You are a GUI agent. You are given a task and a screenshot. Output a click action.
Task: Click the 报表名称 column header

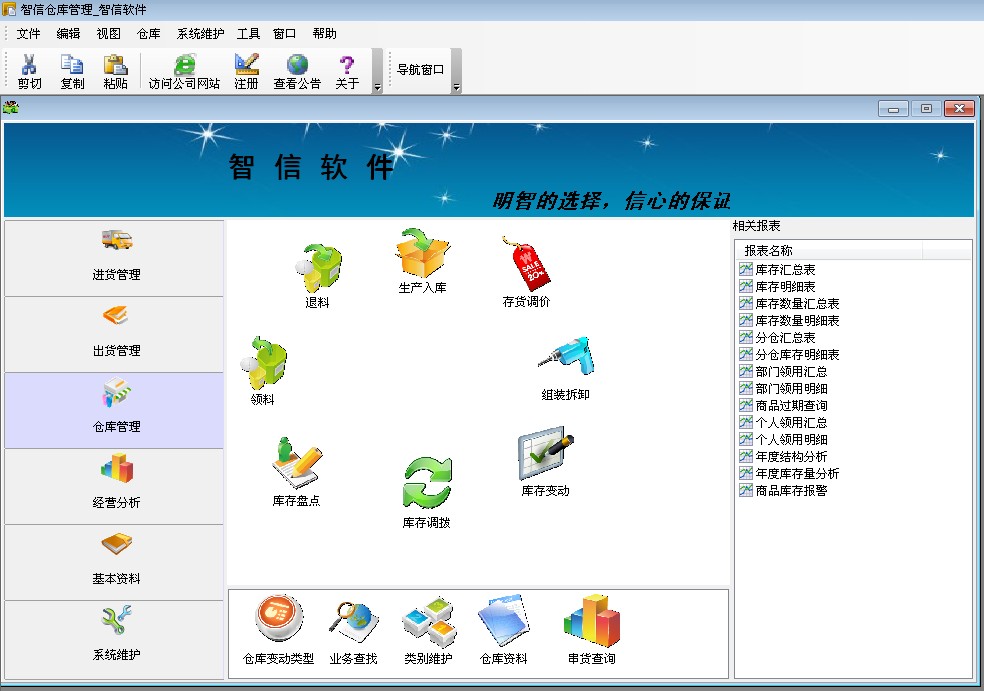point(828,250)
